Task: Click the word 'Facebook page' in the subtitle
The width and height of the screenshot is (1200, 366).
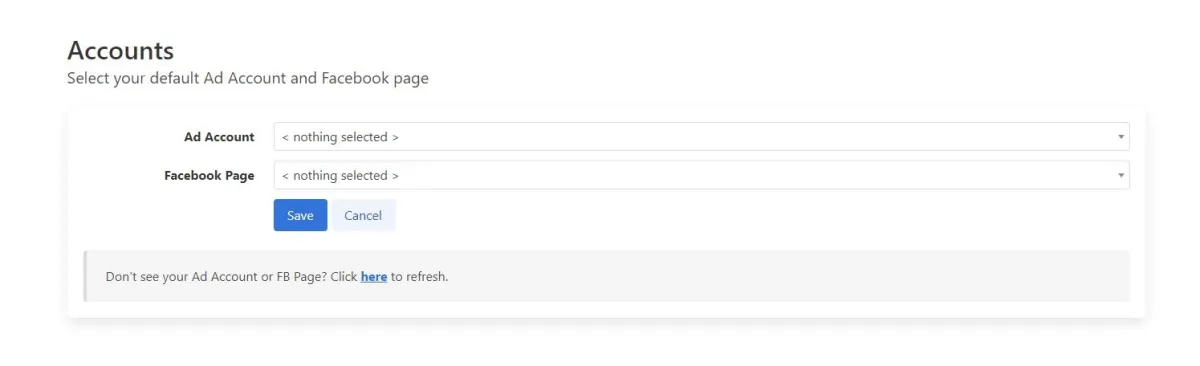Action: [x=375, y=78]
